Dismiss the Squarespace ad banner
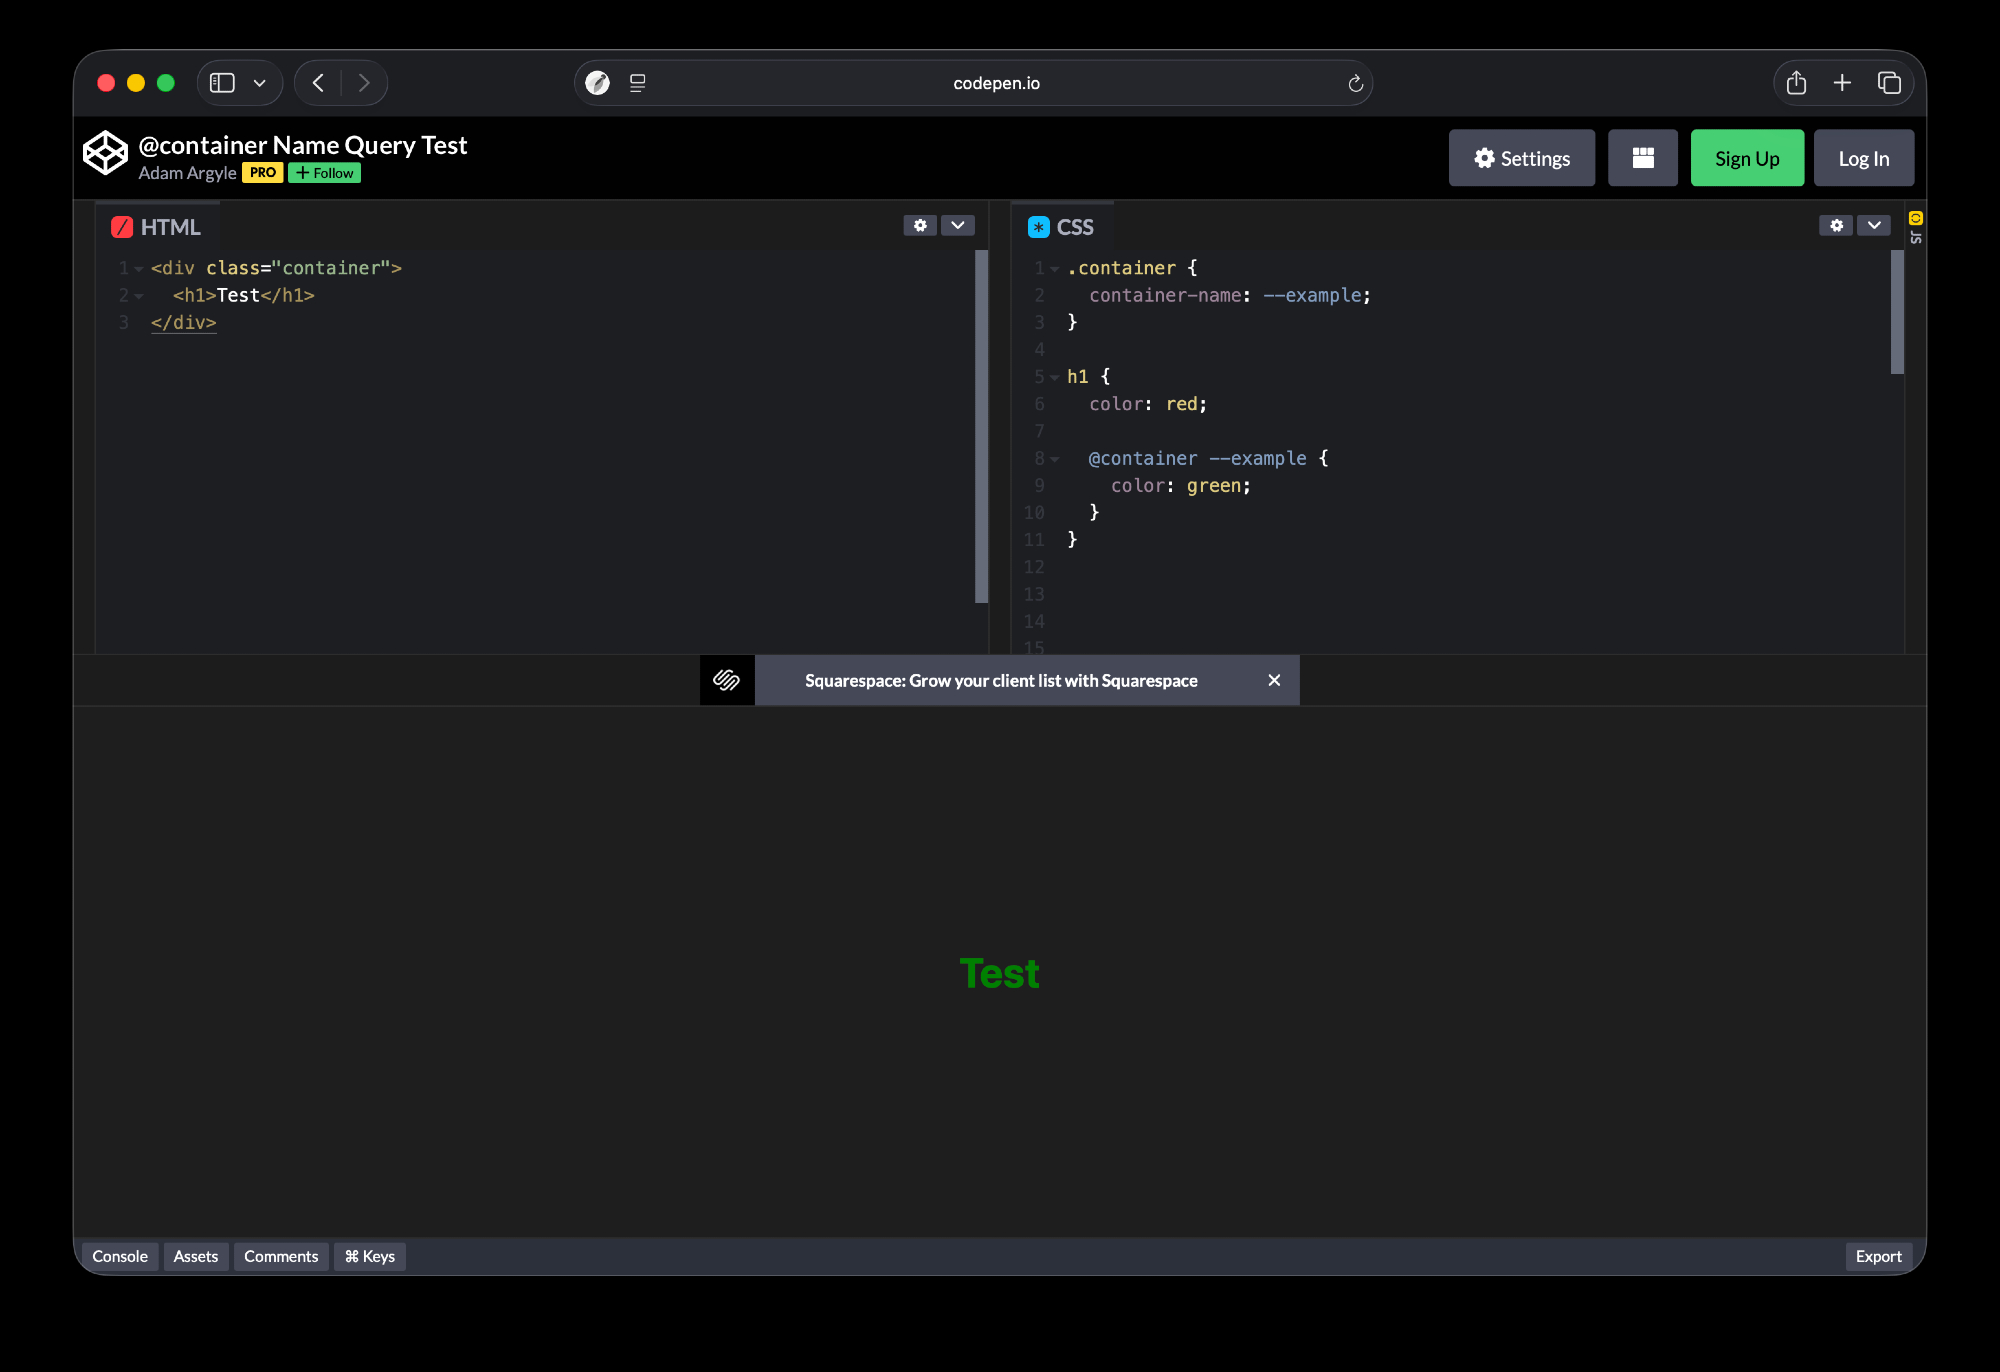Screen dimensions: 2000x1372 click(x=1274, y=681)
